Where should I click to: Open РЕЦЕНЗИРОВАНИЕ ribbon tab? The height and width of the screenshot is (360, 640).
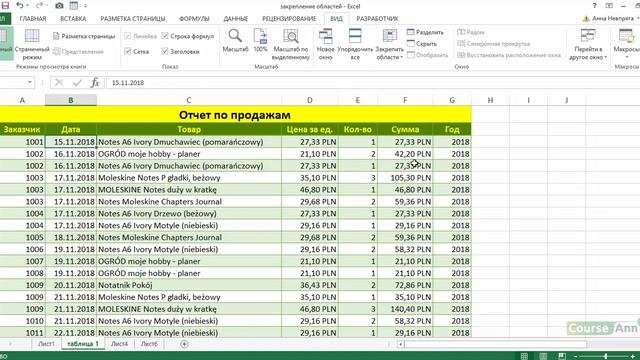tap(289, 19)
